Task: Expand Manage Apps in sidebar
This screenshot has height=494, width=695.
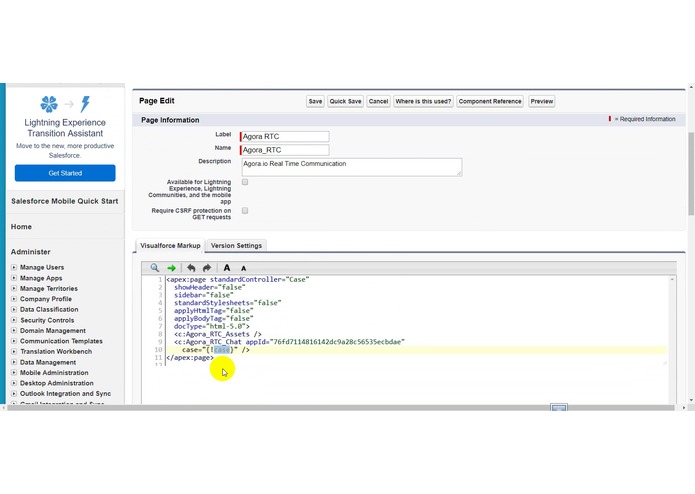Action: point(14,278)
